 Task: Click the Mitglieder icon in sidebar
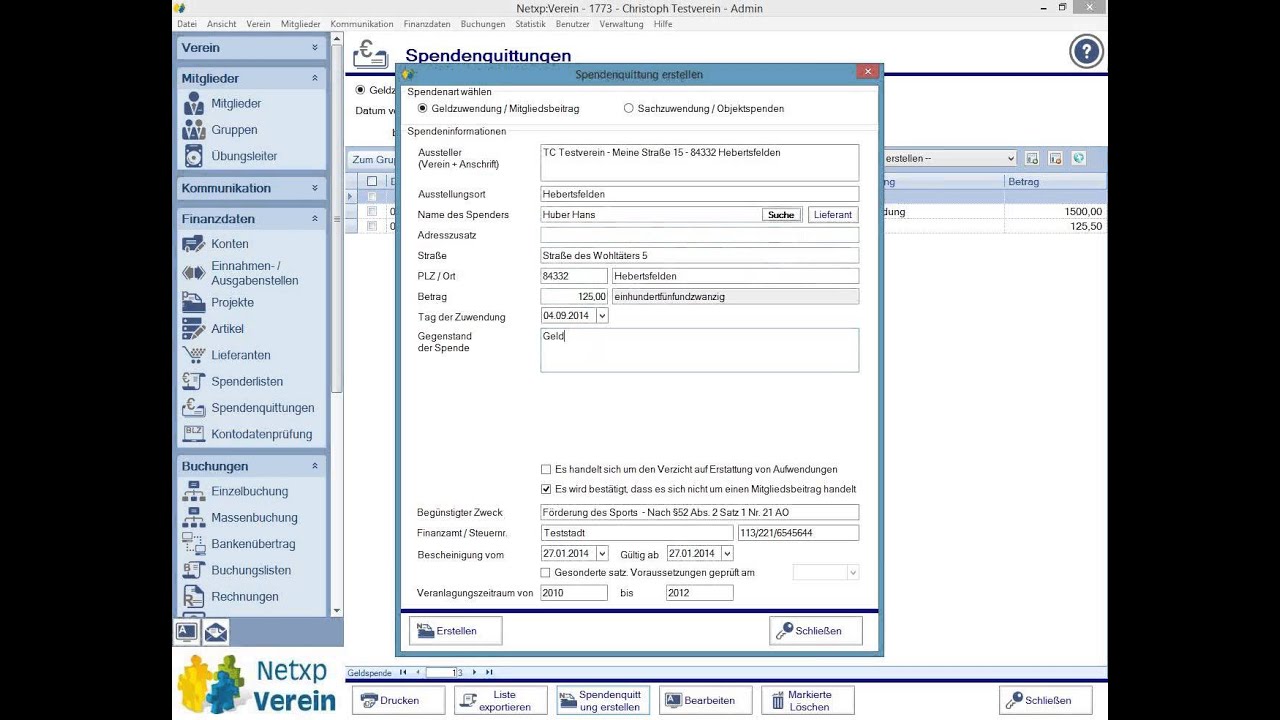[194, 104]
